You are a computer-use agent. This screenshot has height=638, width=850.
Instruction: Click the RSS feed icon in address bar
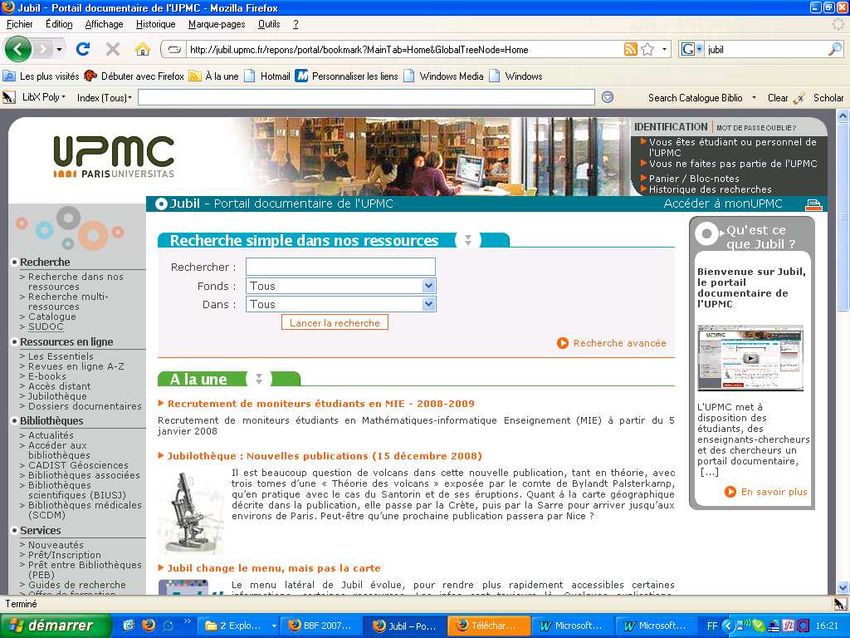pyautogui.click(x=630, y=49)
